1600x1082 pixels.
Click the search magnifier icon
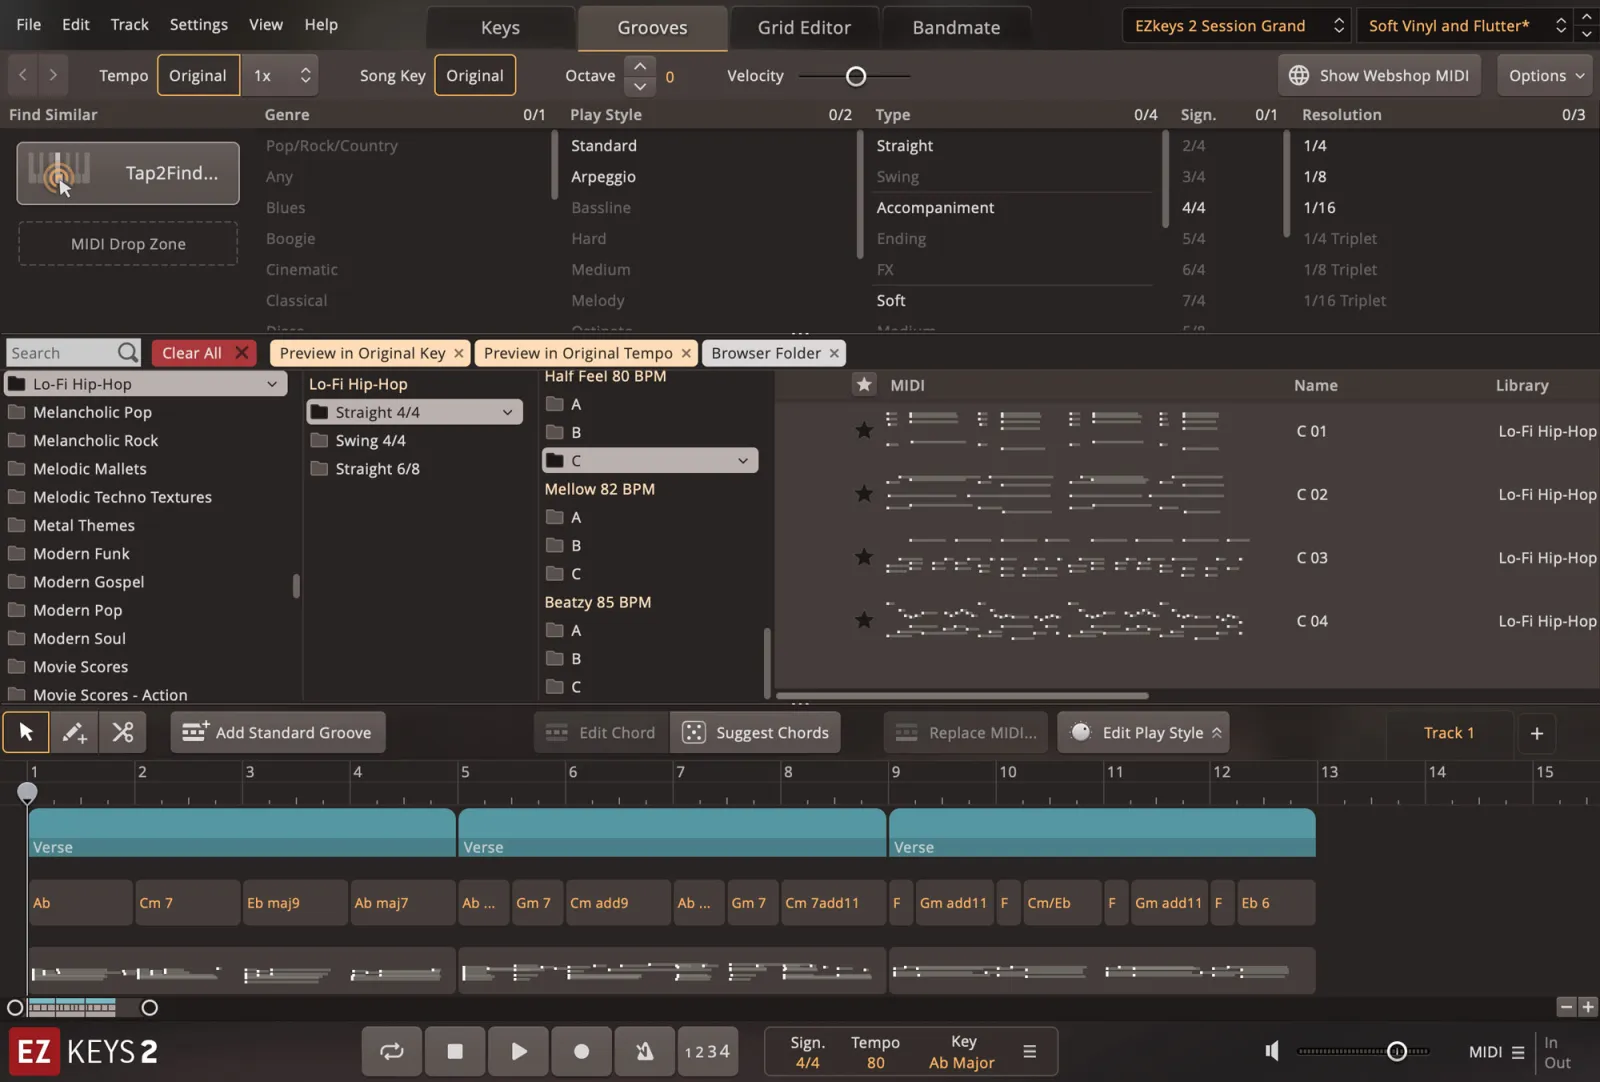[127, 353]
